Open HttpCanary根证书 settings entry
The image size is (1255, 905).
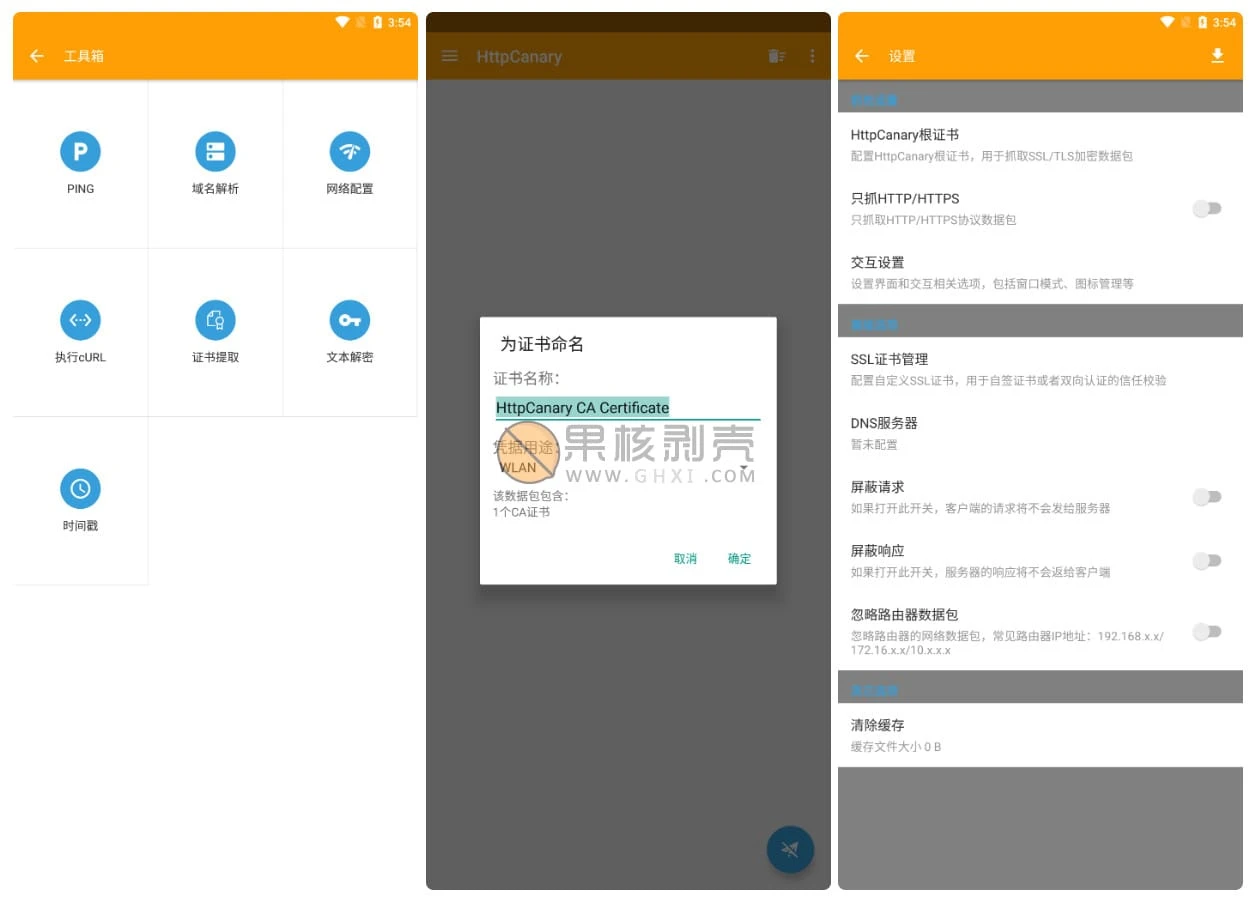(1040, 145)
